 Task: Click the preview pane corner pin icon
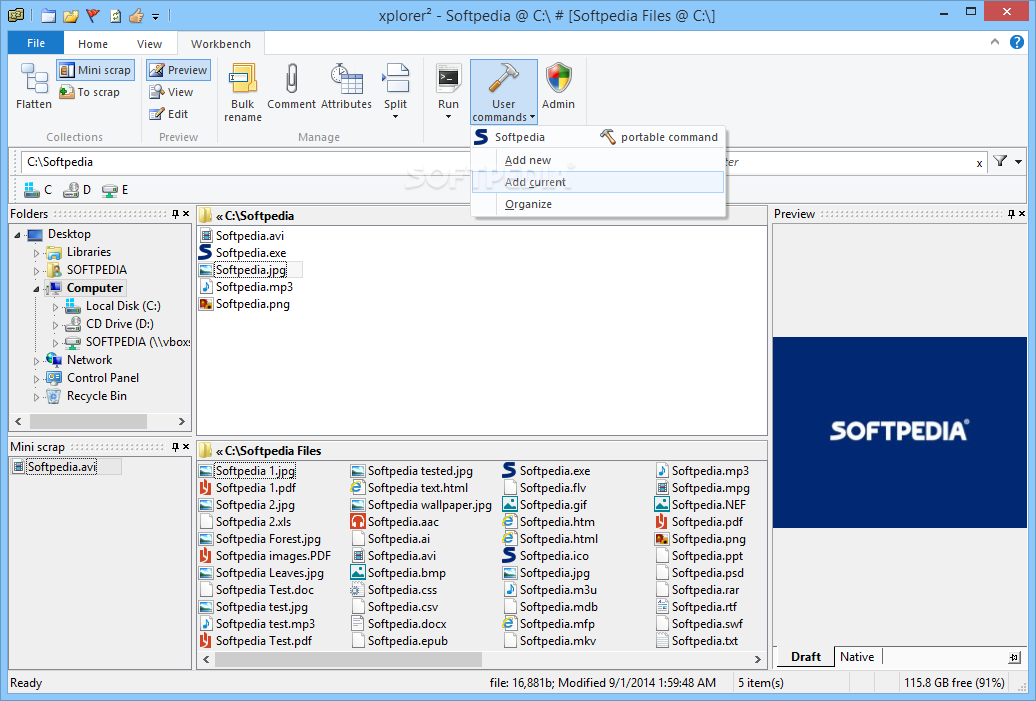(x=1014, y=657)
